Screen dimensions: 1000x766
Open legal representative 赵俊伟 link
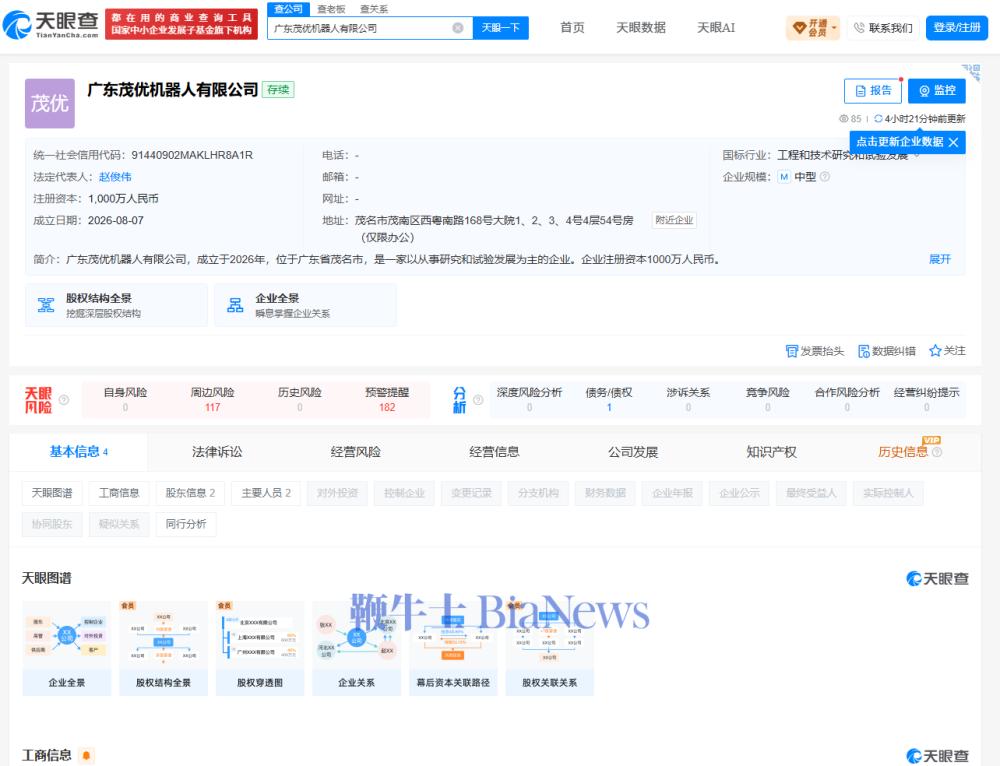(x=115, y=177)
